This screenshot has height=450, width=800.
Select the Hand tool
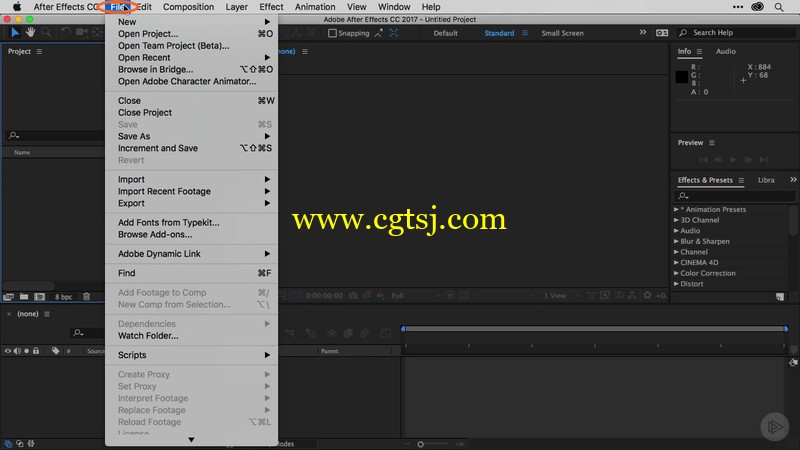tap(31, 33)
